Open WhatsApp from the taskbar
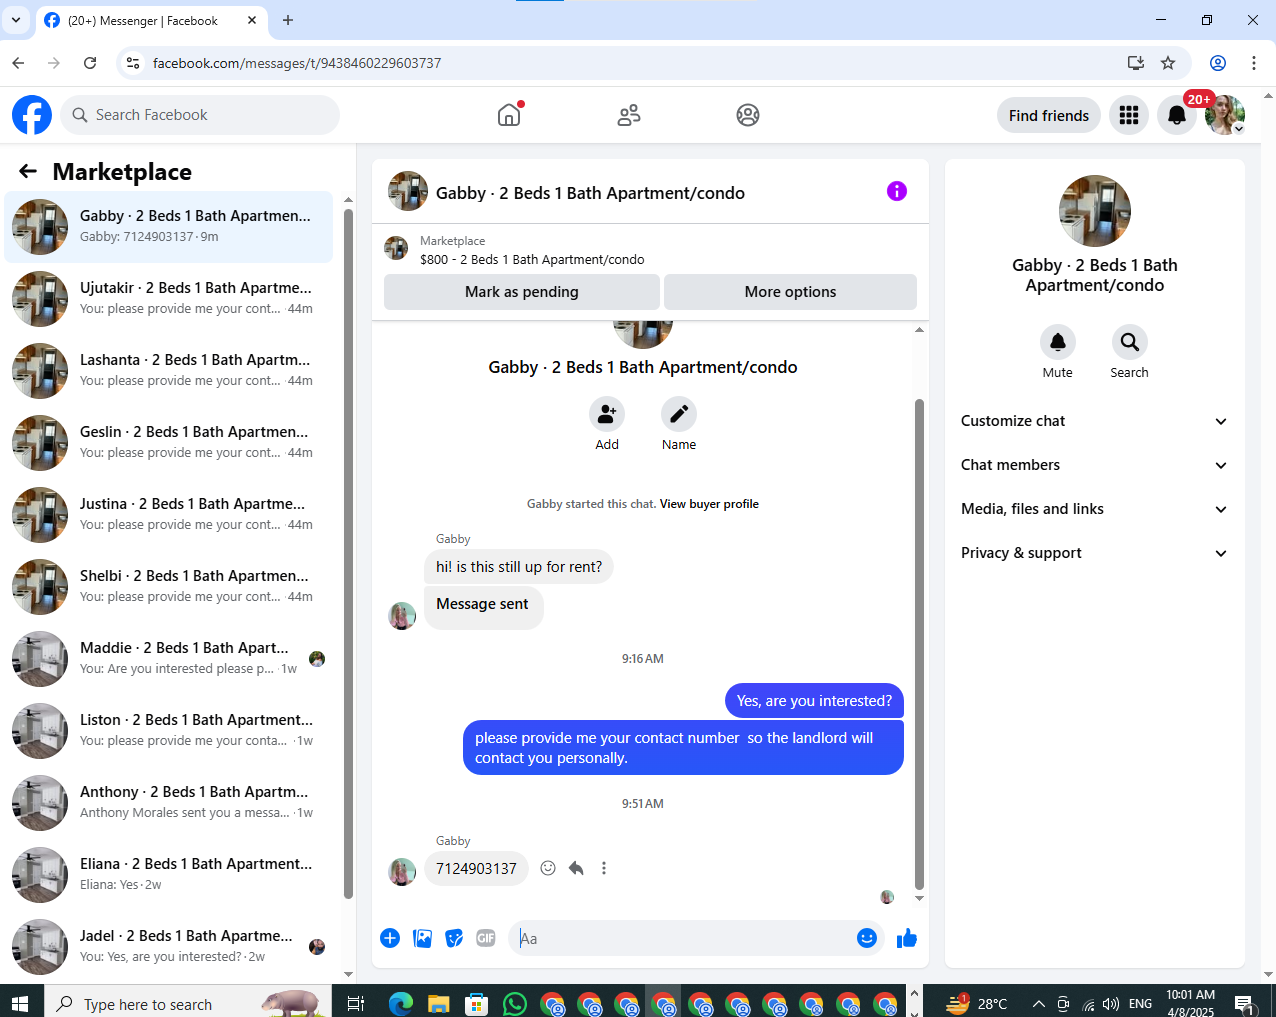 [515, 1004]
